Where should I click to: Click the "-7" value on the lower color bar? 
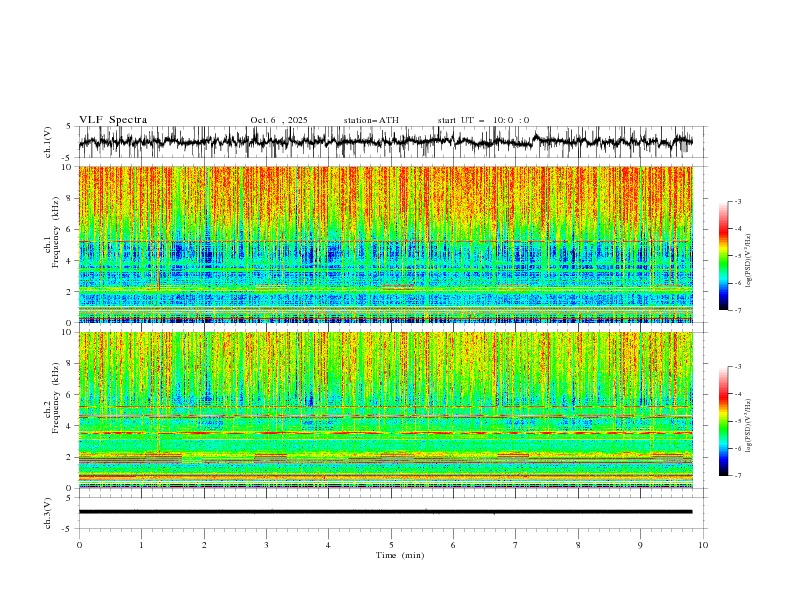point(737,476)
